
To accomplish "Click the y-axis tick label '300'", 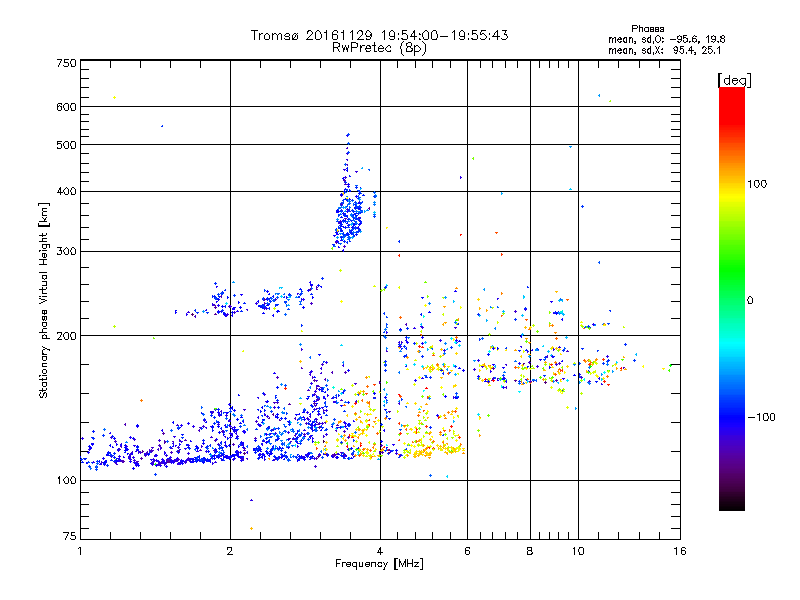I will tap(66, 251).
